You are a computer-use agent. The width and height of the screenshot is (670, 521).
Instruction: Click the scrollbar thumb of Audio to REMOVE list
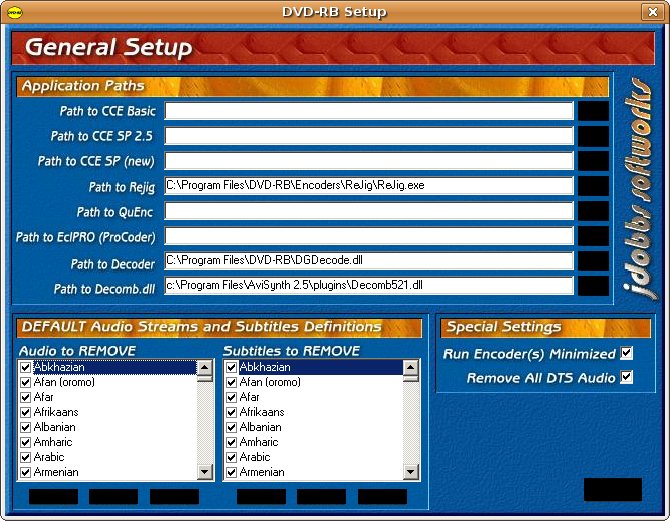[x=205, y=378]
